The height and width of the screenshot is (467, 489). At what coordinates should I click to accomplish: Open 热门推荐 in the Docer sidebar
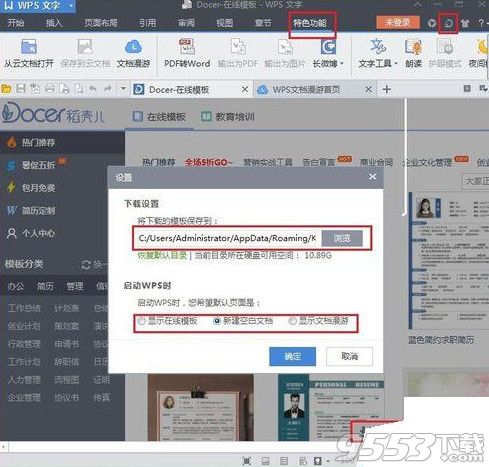point(62,143)
